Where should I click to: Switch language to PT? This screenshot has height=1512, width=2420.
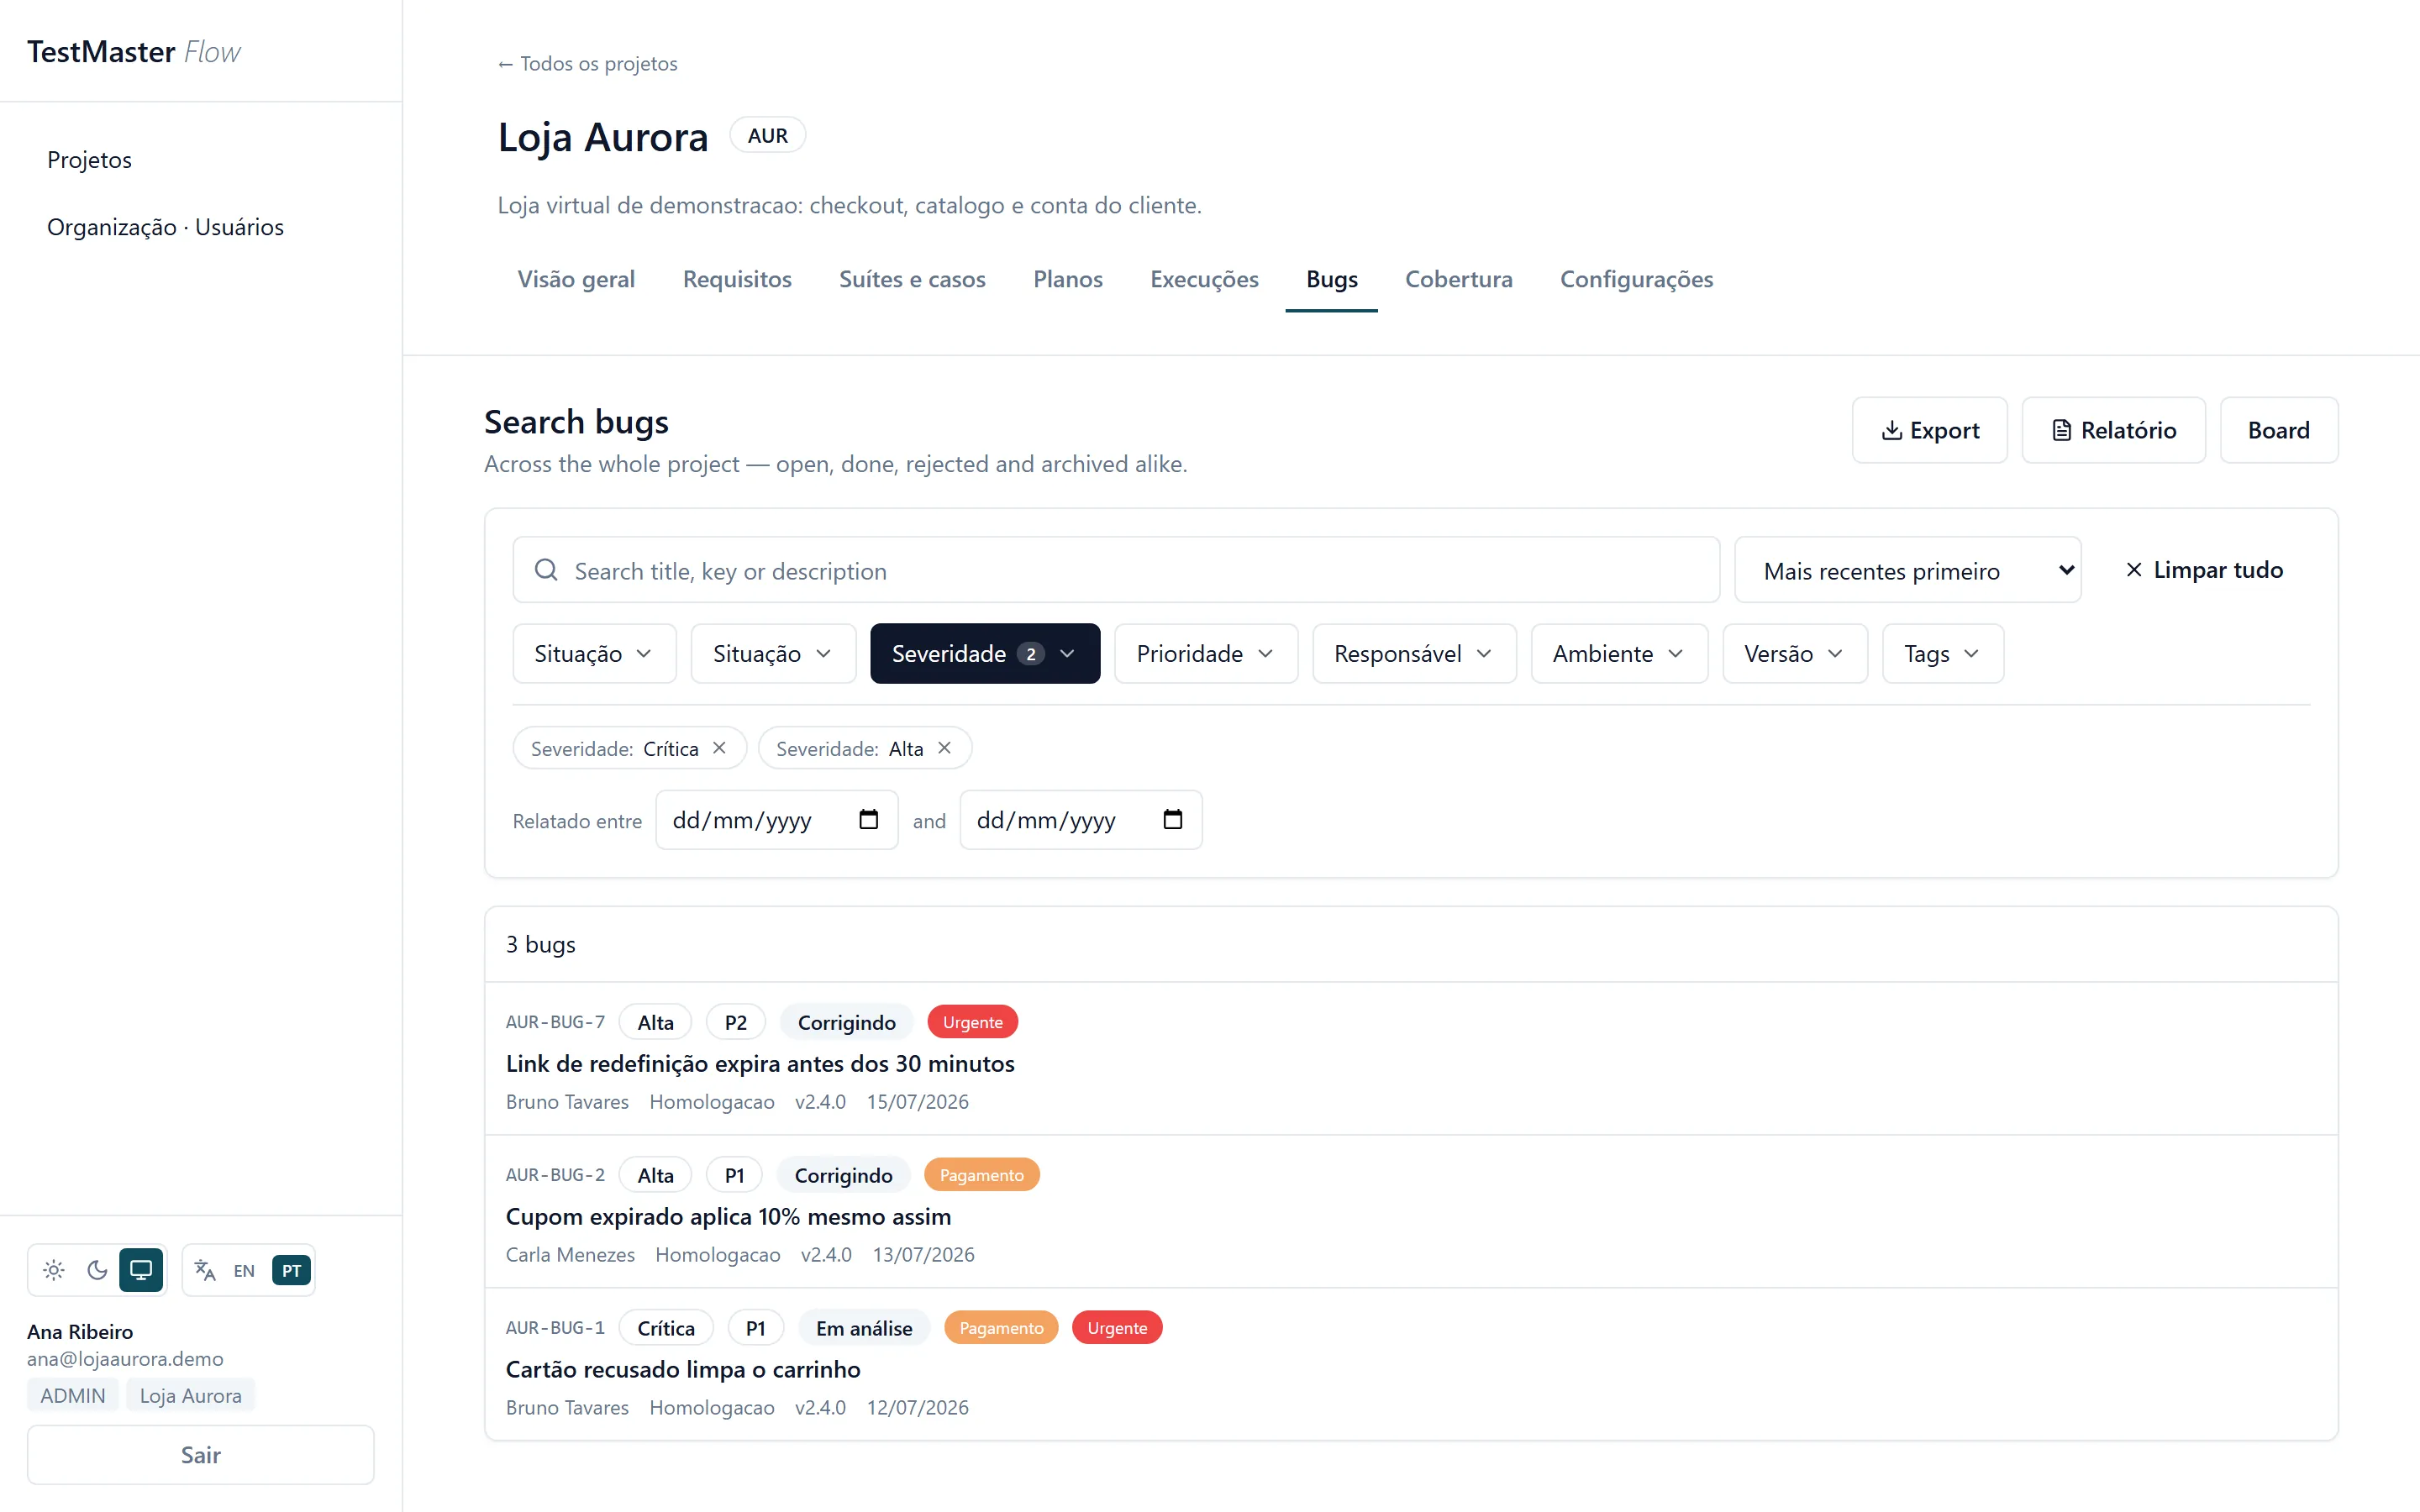[x=291, y=1270]
